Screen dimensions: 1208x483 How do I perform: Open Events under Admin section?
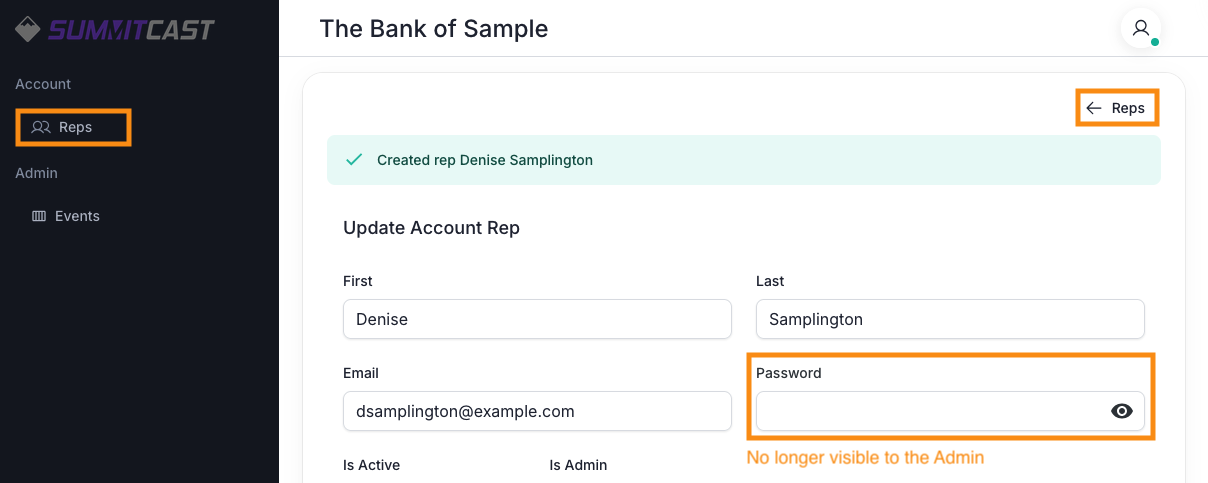[x=66, y=216]
